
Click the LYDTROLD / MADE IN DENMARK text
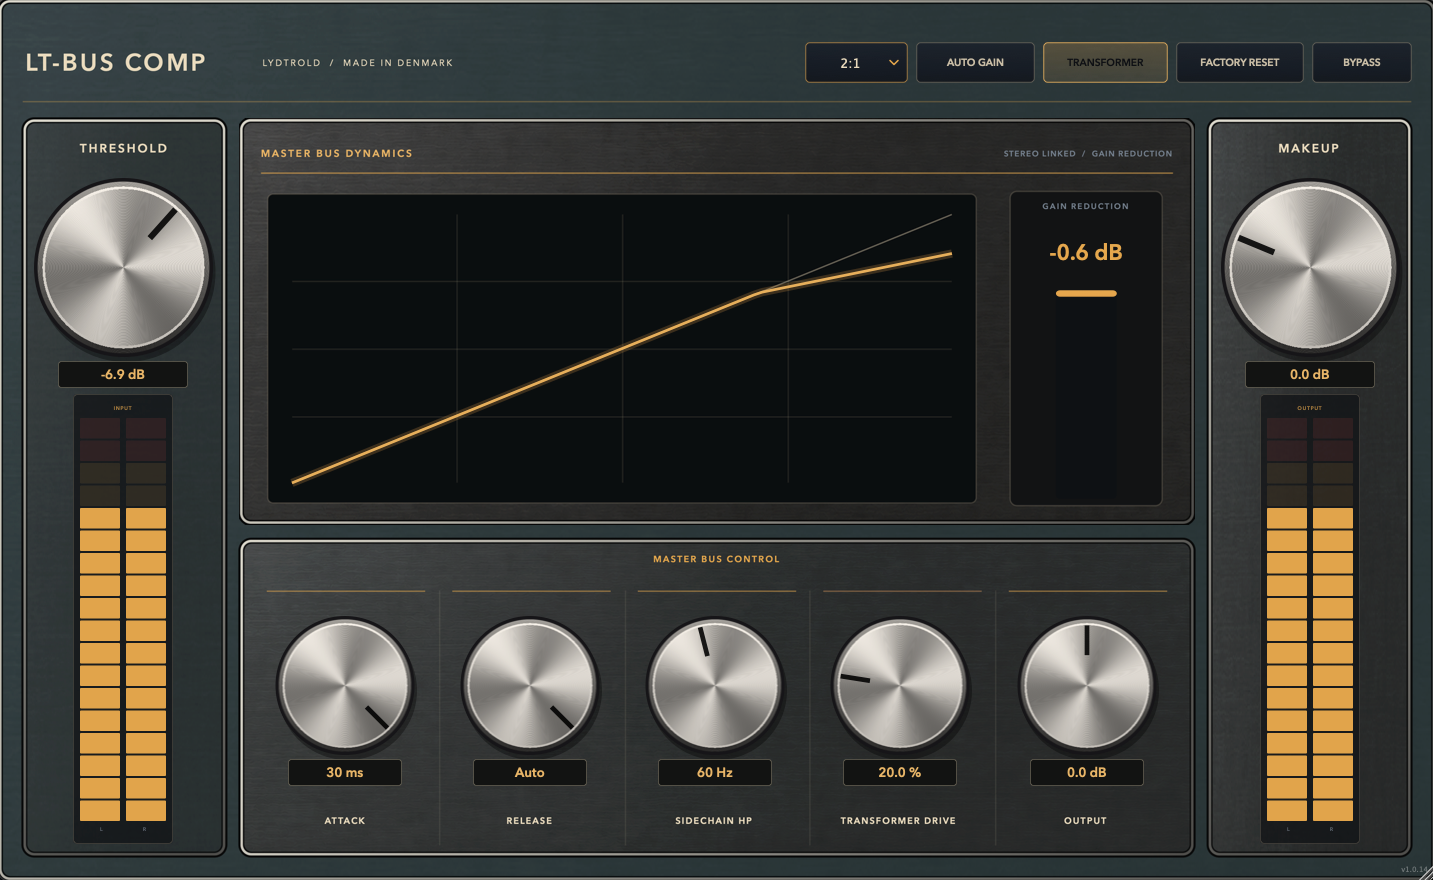358,63
